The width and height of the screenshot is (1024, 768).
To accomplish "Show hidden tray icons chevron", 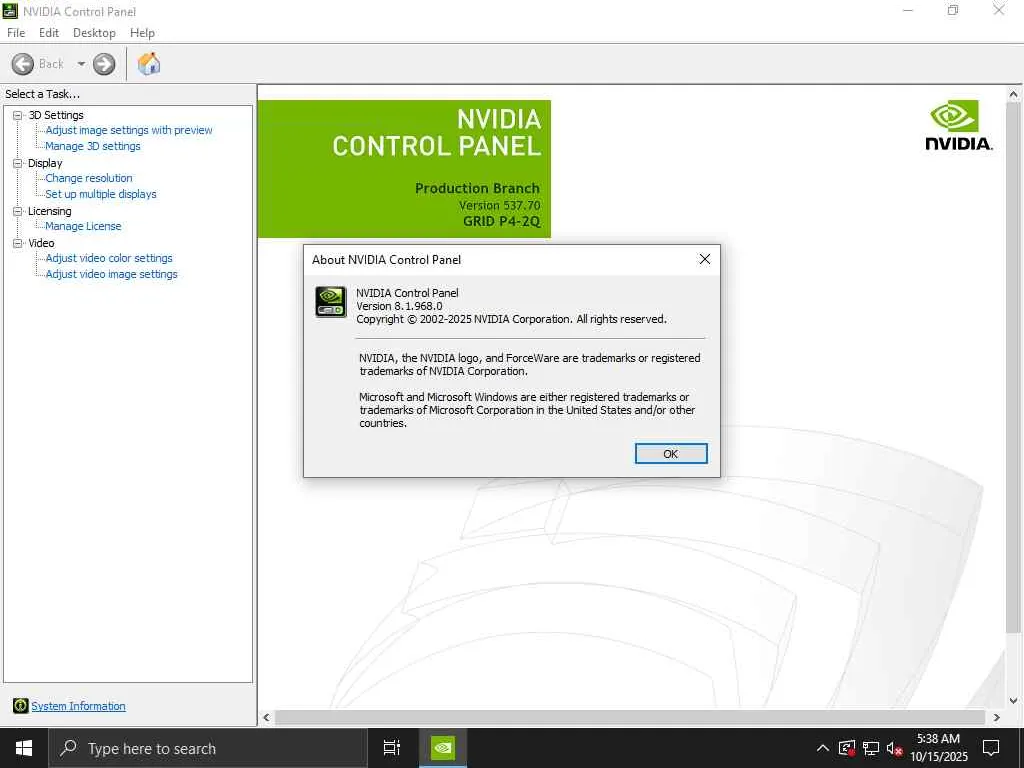I will 823,748.
